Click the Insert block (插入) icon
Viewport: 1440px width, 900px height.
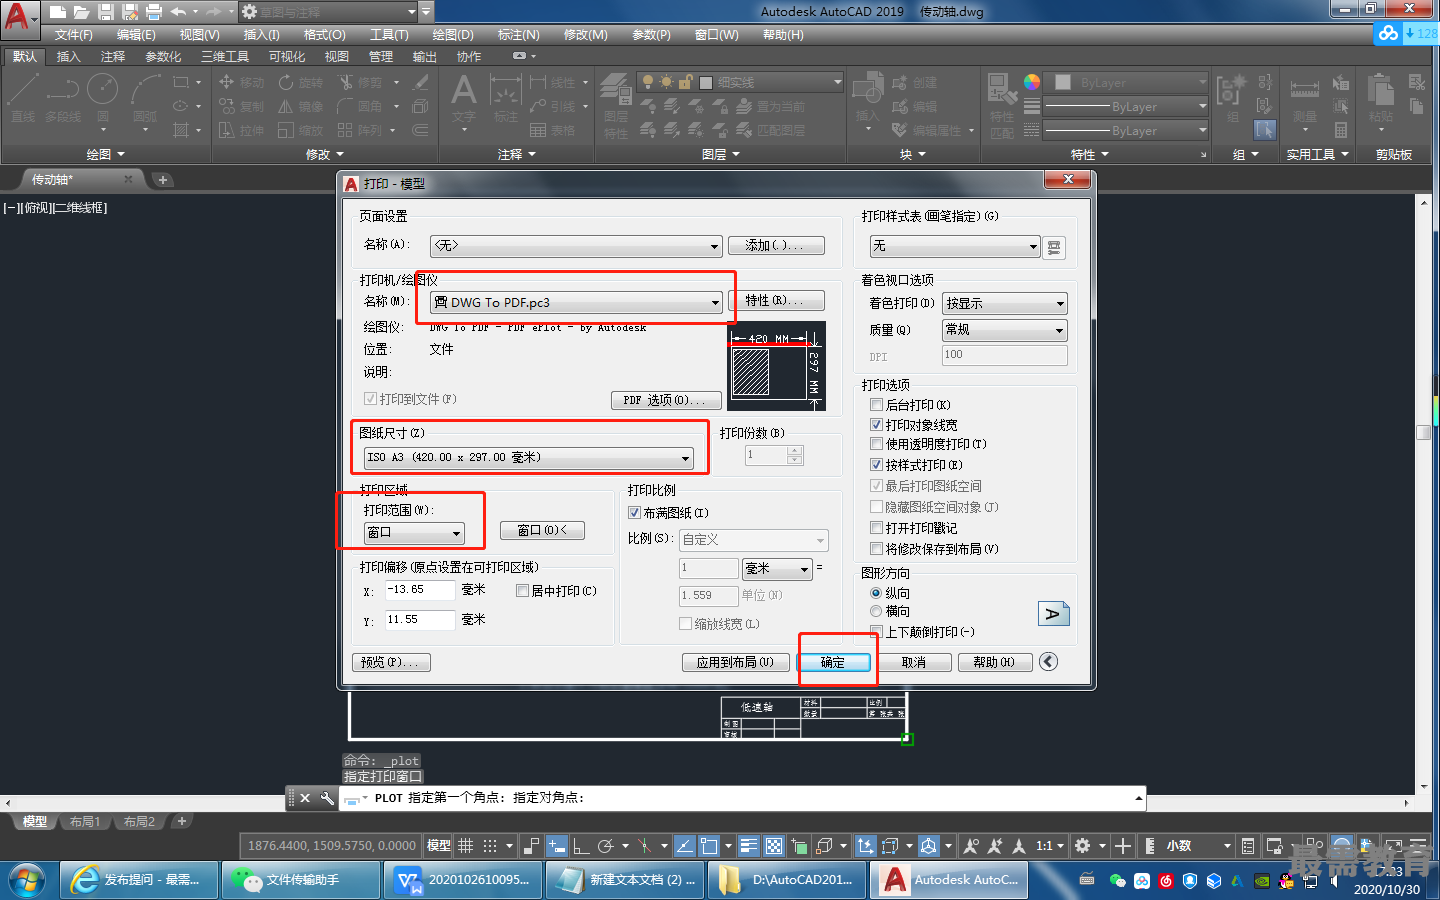[867, 100]
